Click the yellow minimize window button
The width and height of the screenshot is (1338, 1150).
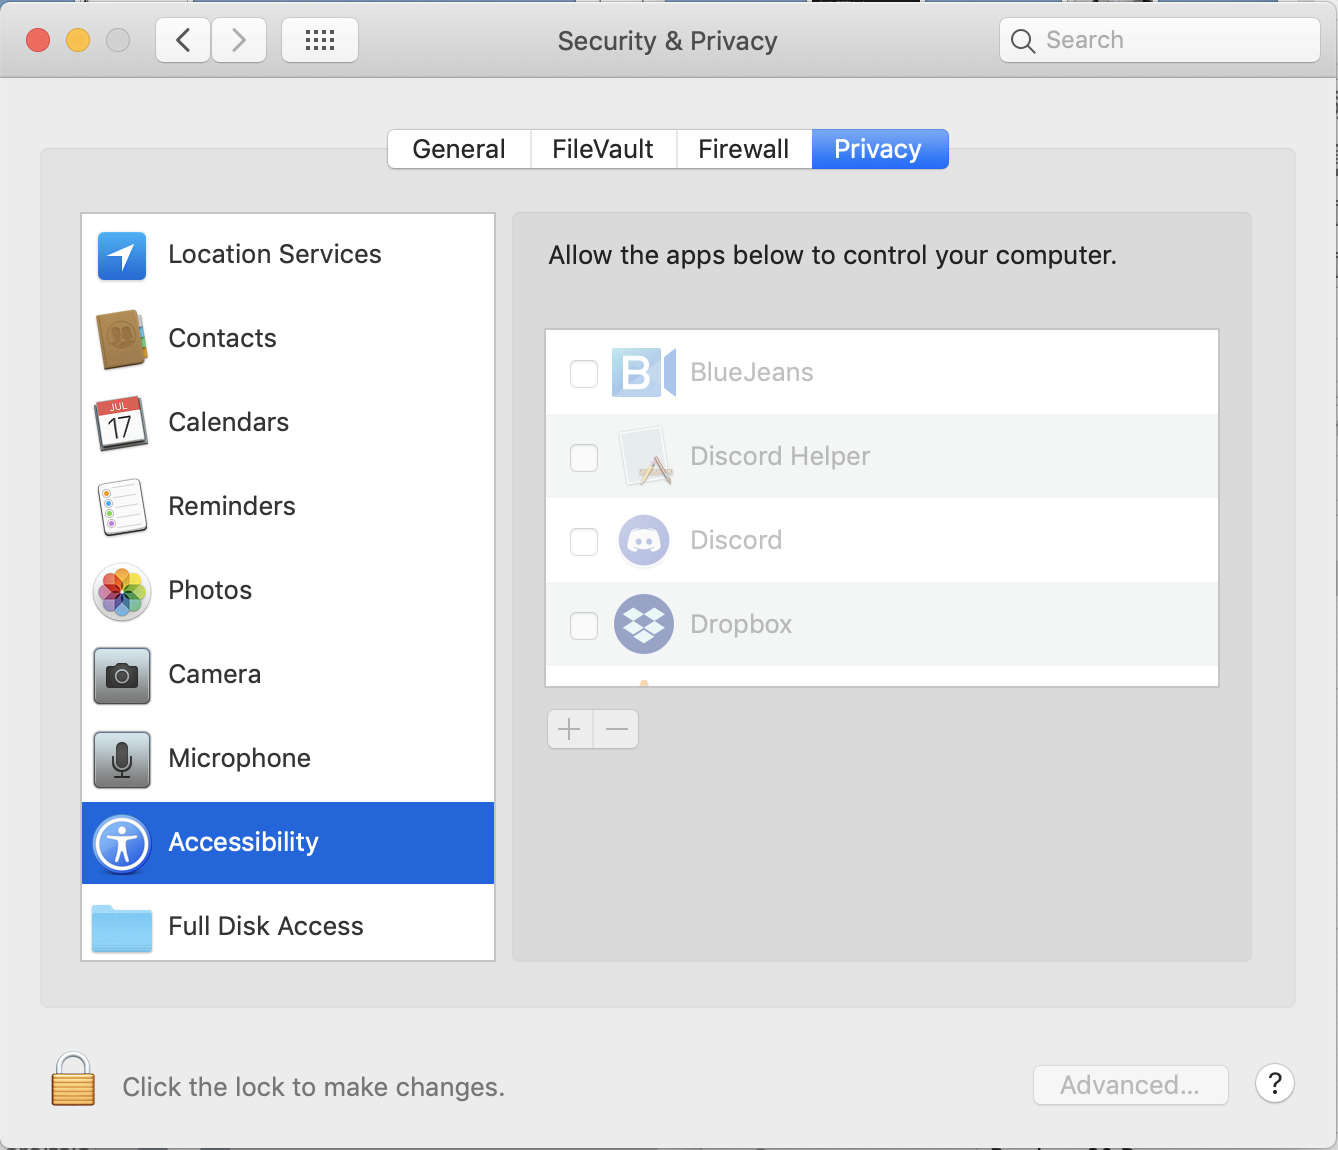78,40
